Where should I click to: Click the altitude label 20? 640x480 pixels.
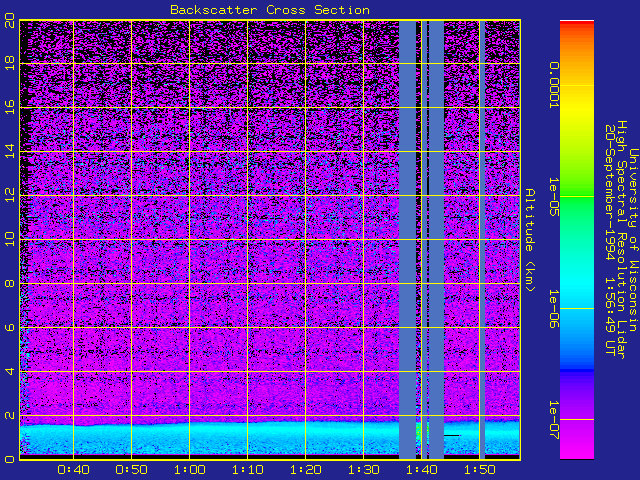(10, 21)
